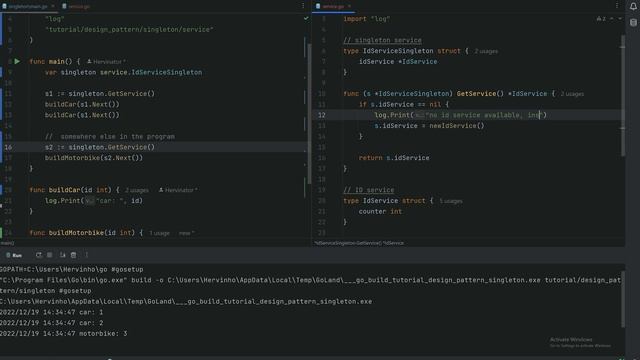Click the '// ID service' comment
Viewport: 640px width, 360px height.
point(369,190)
